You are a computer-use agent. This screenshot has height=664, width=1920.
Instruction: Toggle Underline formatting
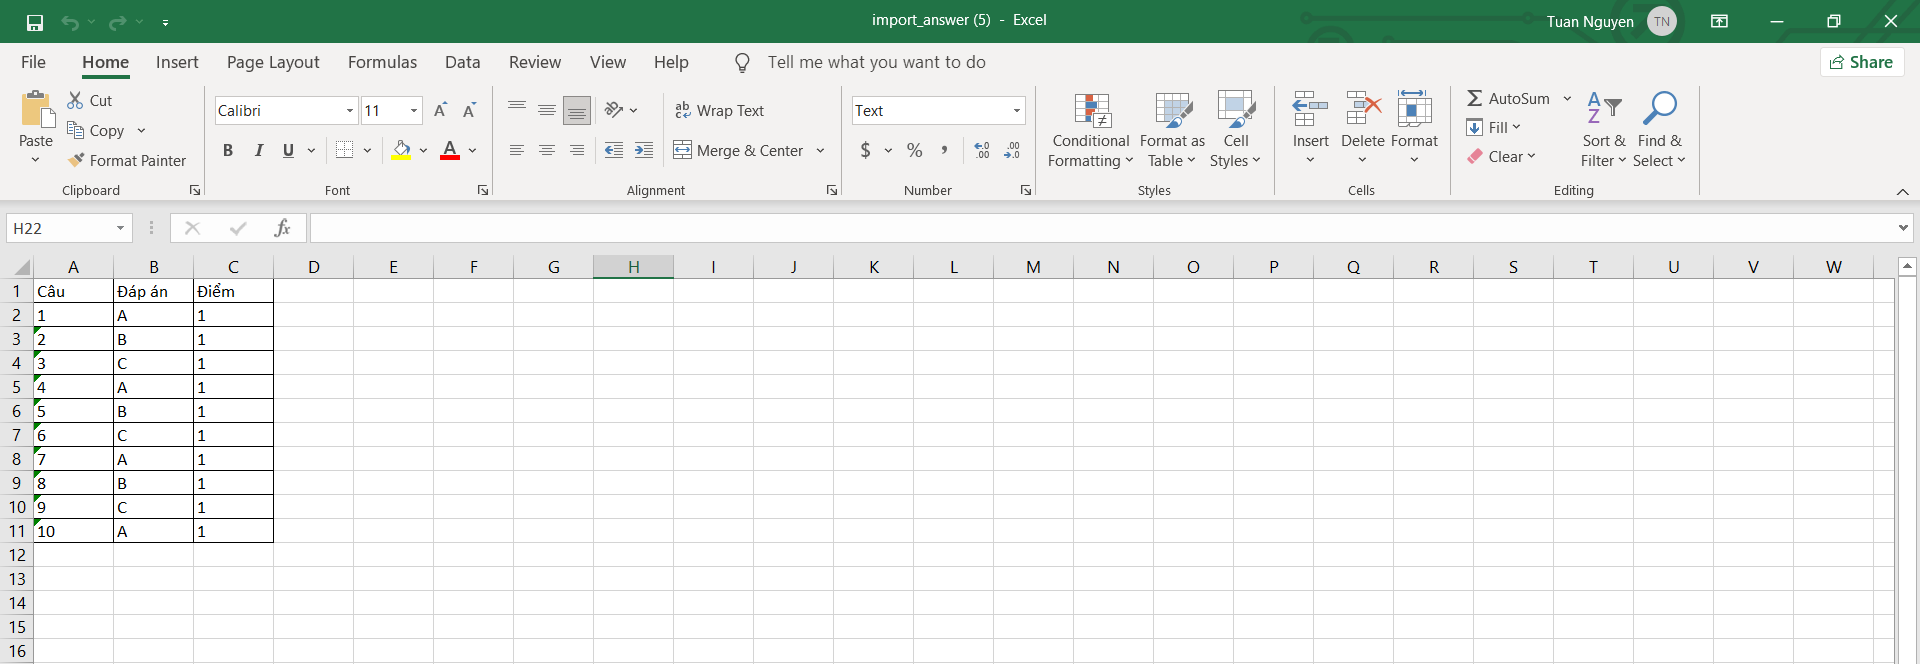(x=289, y=150)
